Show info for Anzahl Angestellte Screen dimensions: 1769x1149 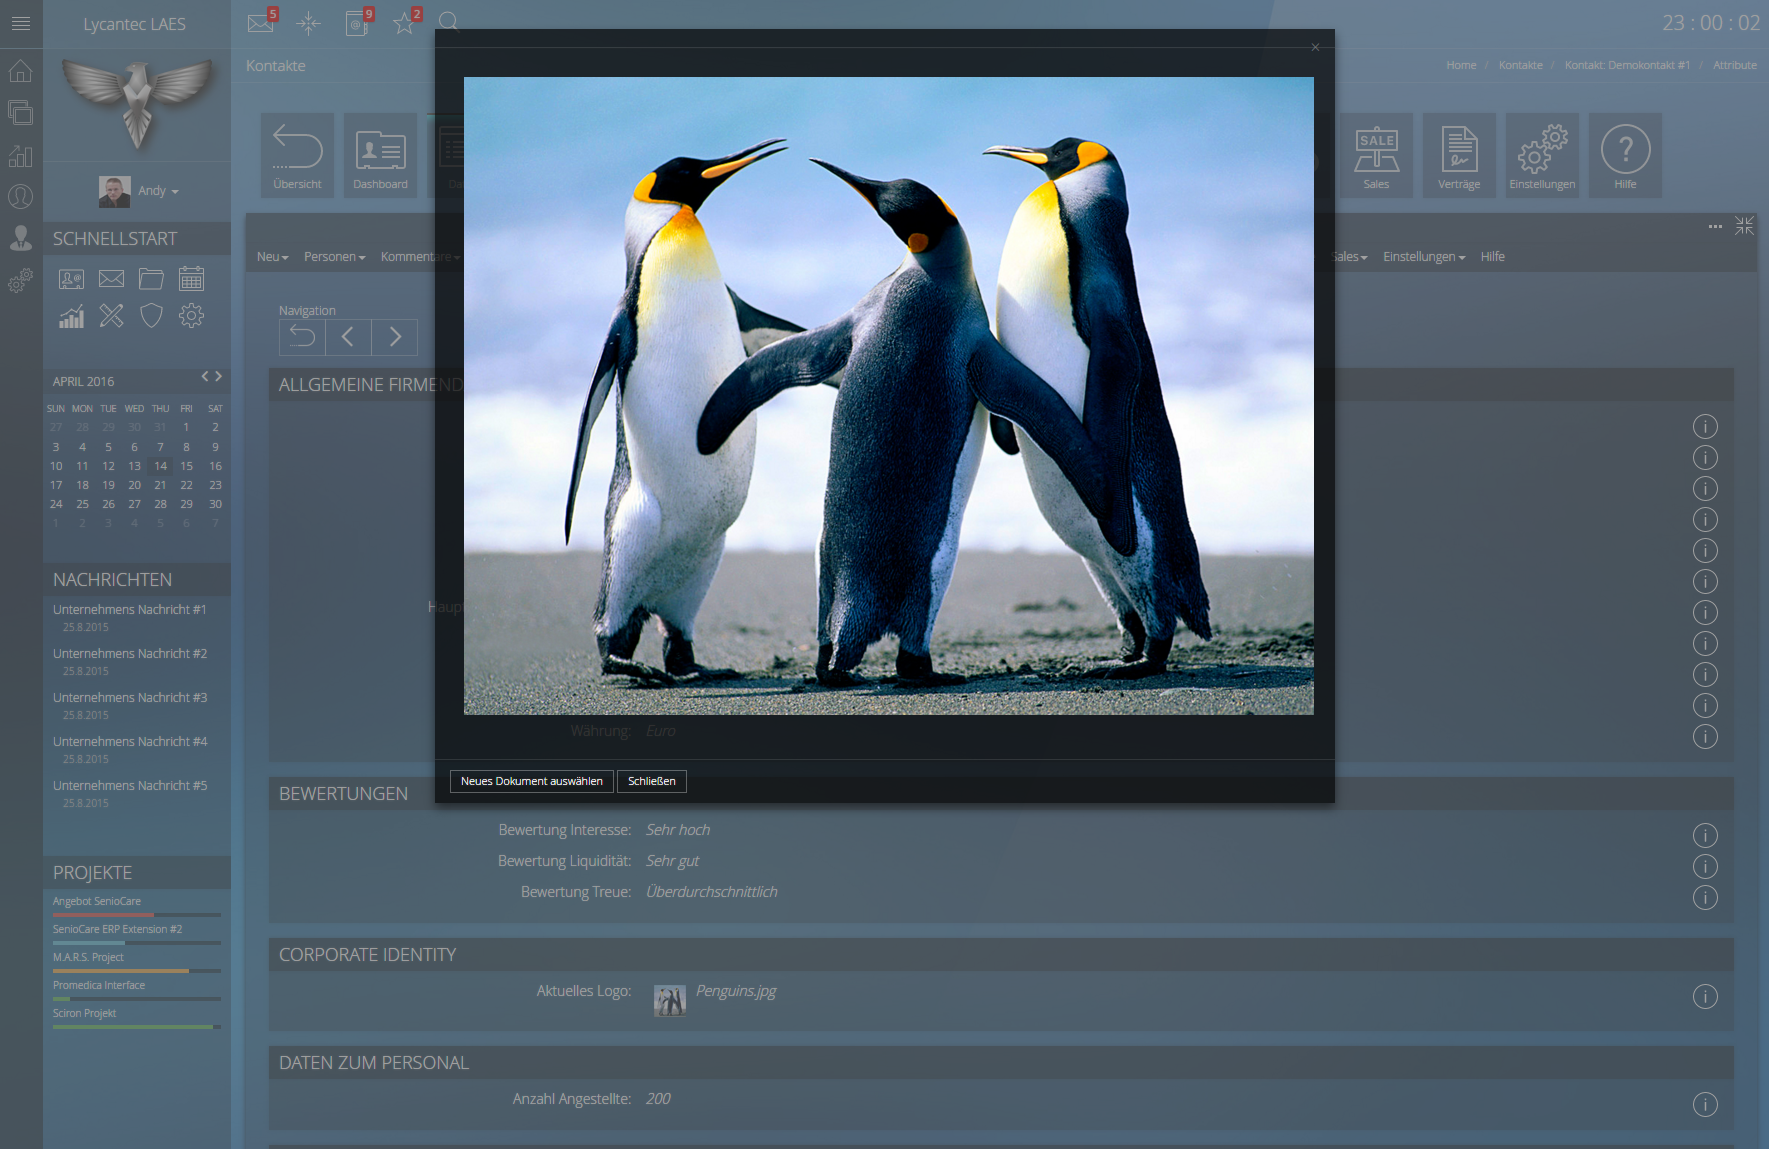(1705, 1104)
